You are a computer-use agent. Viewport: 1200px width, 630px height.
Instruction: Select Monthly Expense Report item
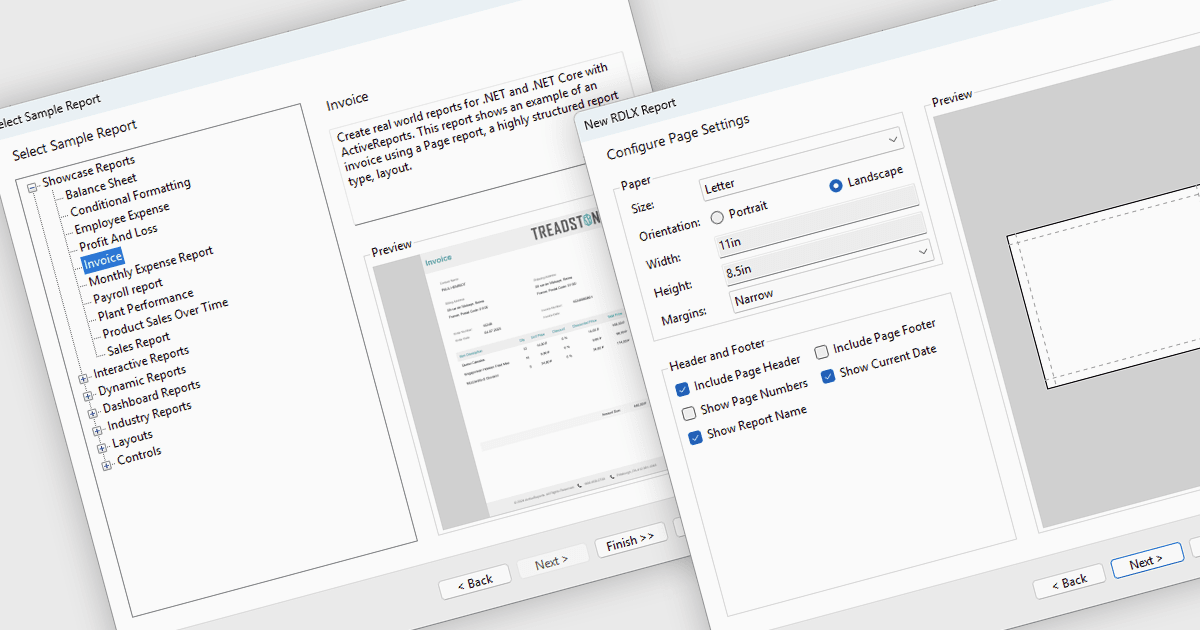point(151,267)
